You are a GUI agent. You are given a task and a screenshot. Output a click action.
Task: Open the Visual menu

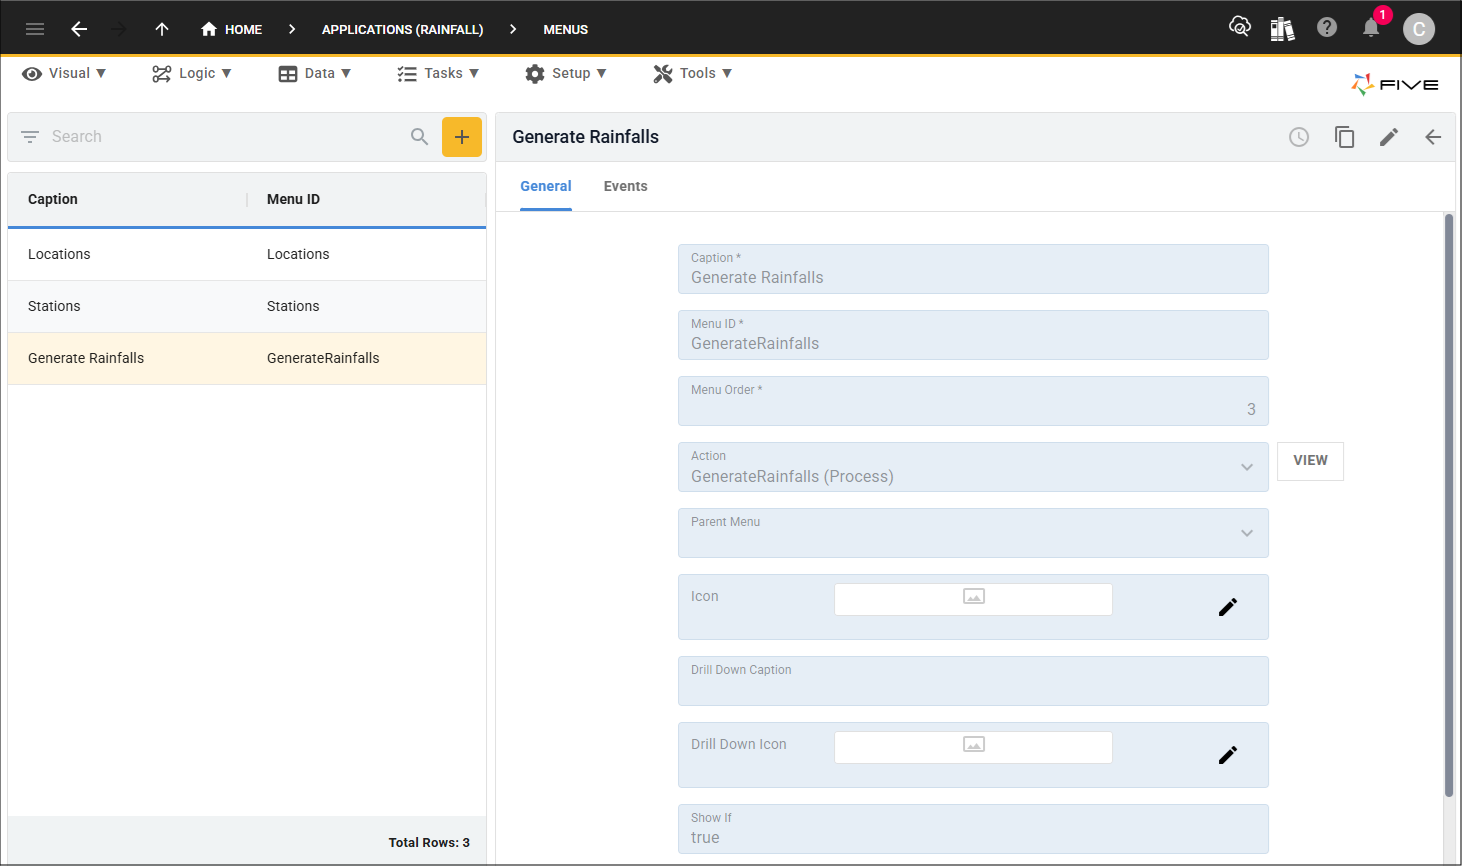[64, 73]
